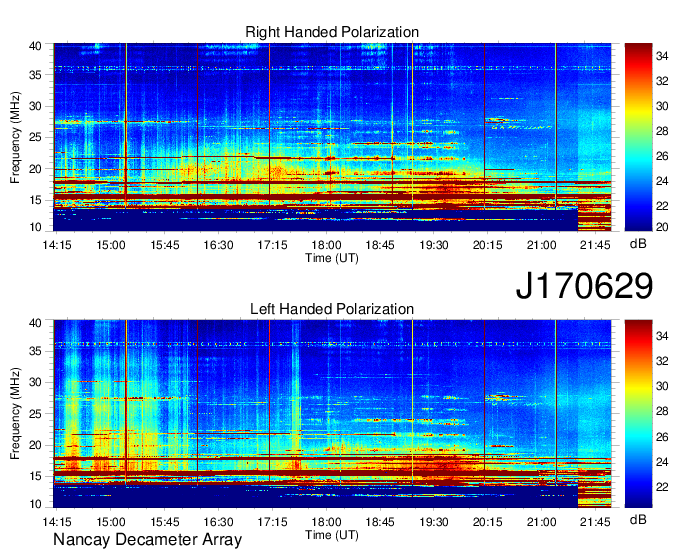Select the J170629 observation label
This screenshot has width=680, height=552.
584,286
